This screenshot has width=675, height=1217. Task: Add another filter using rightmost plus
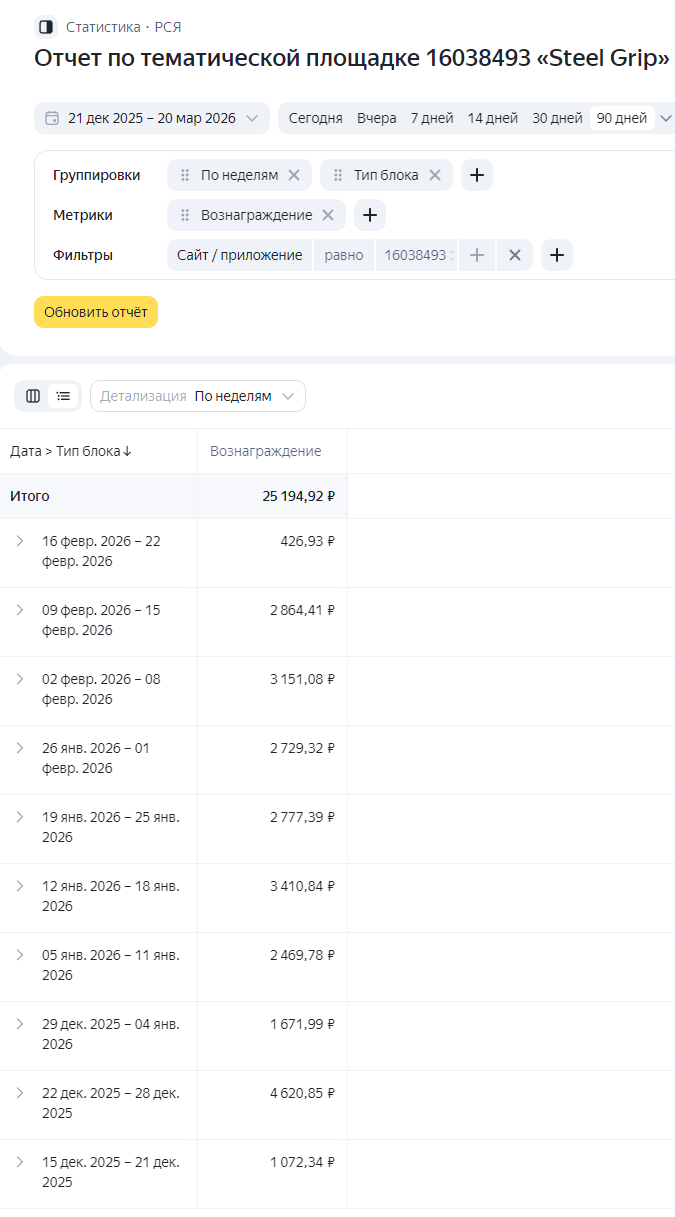(x=557, y=255)
